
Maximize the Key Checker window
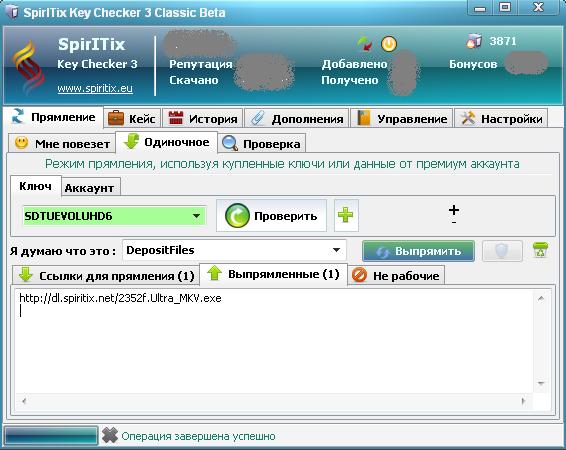tap(505, 7)
